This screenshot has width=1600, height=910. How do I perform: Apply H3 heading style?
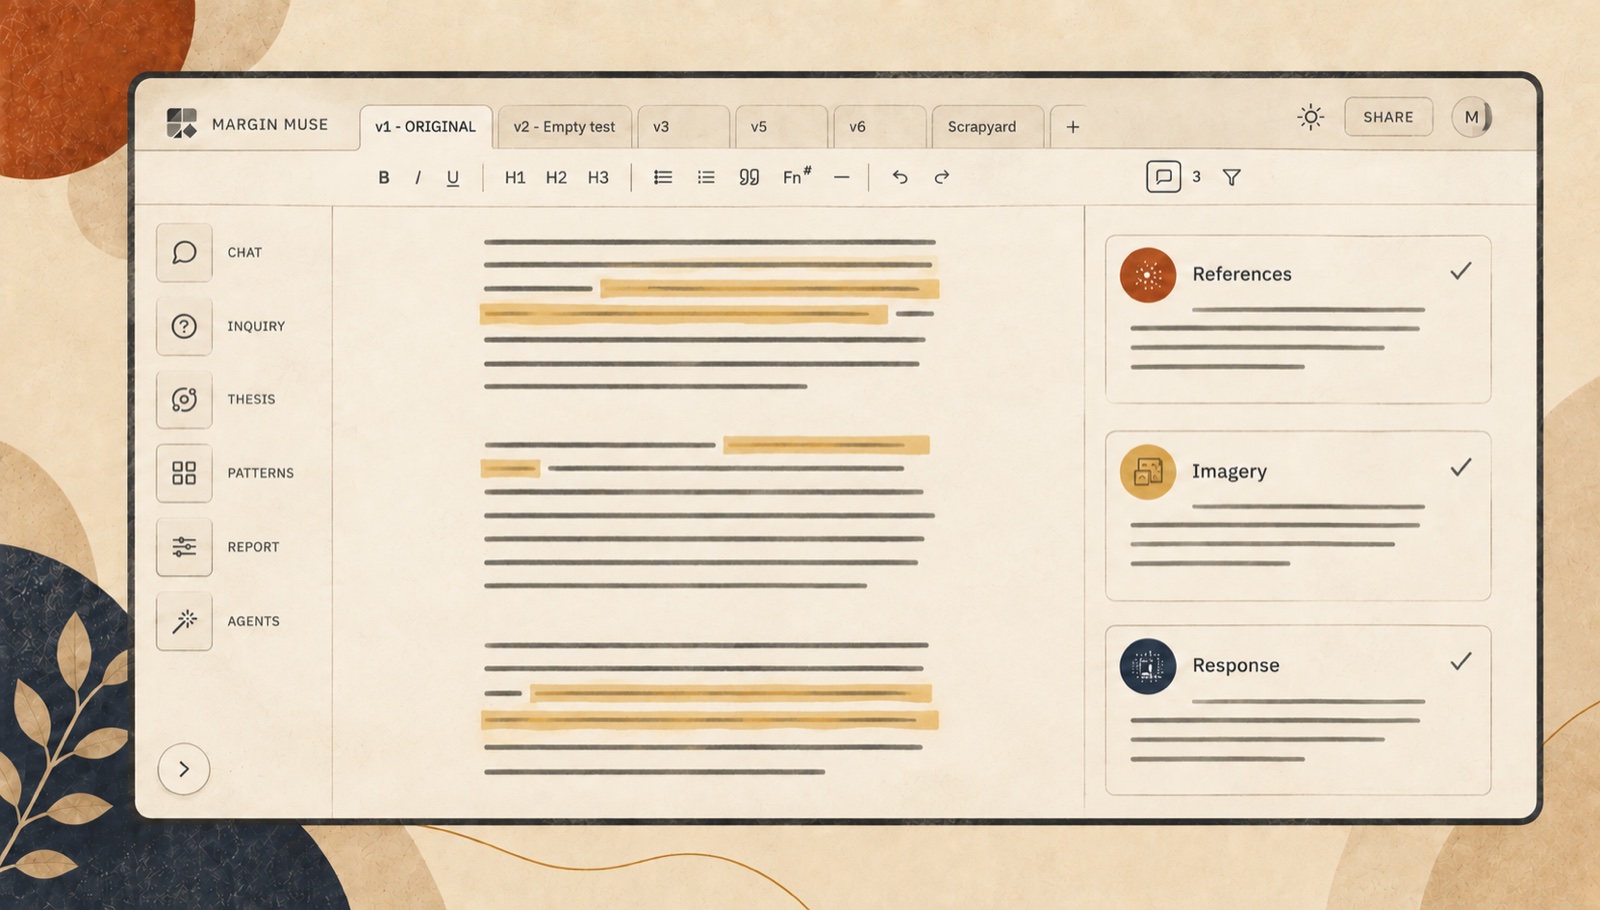(x=598, y=177)
